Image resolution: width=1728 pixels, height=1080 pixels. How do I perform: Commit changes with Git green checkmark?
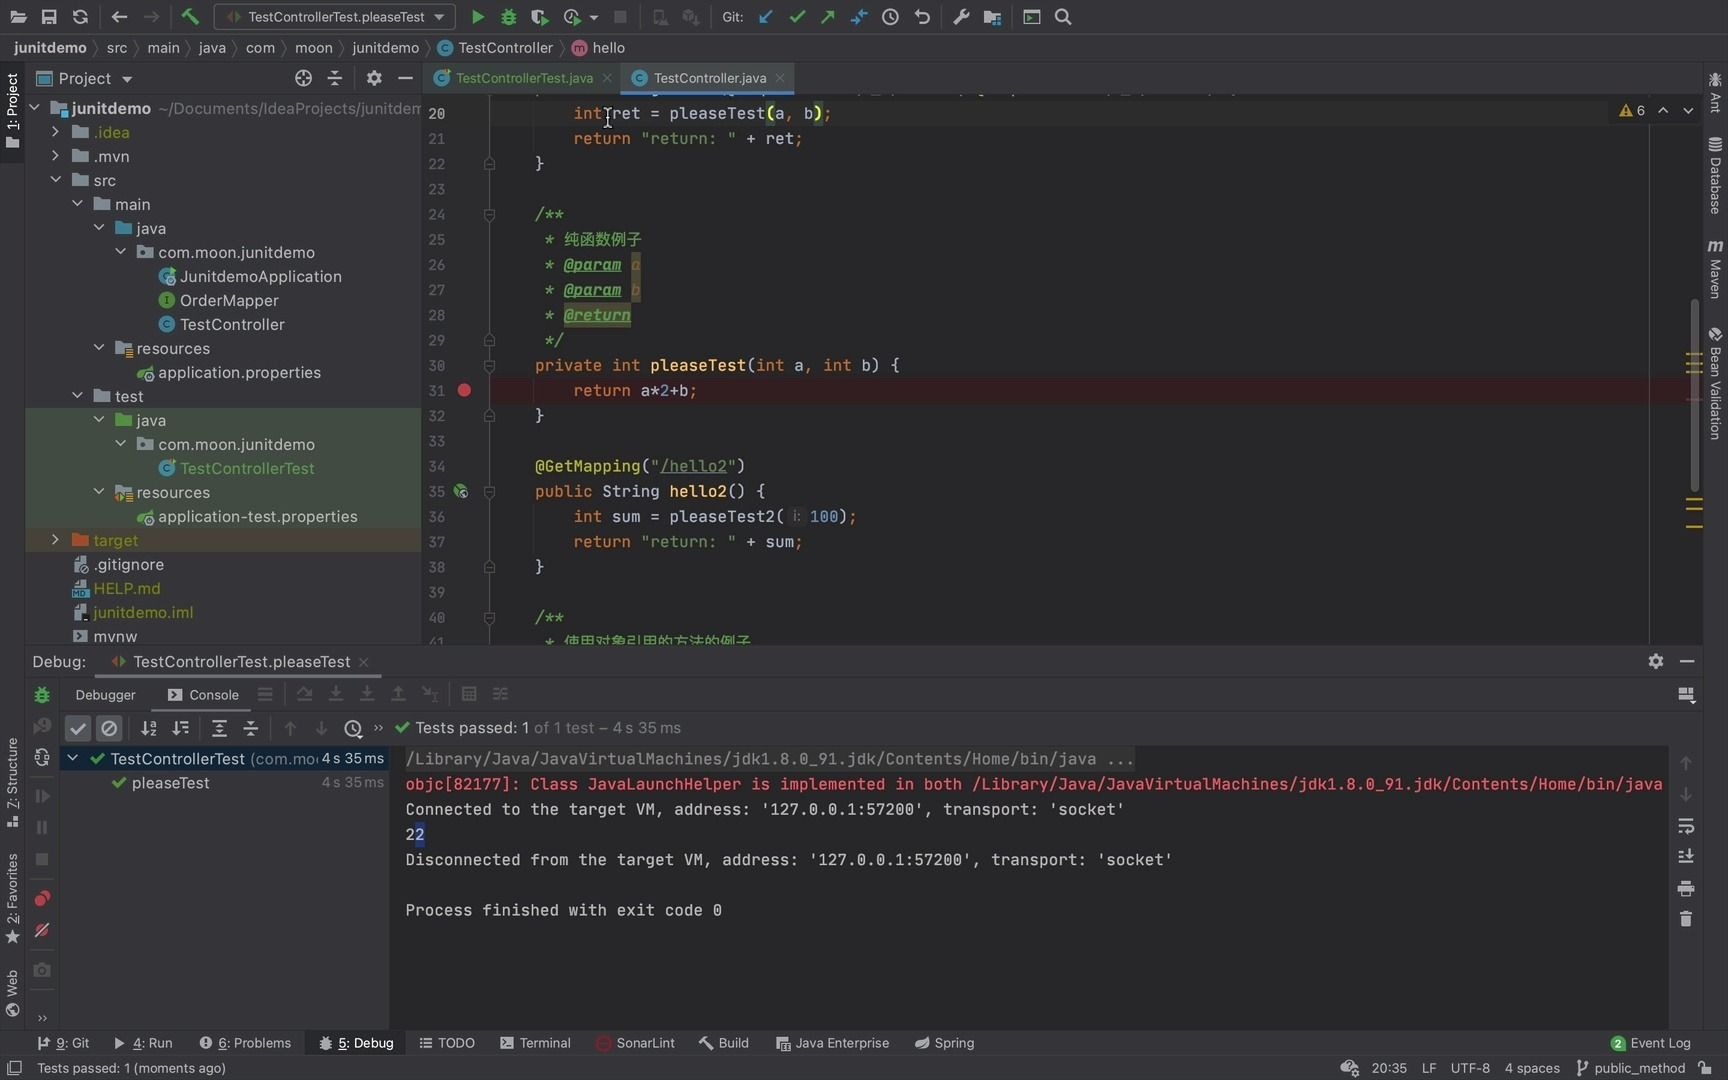pos(797,17)
